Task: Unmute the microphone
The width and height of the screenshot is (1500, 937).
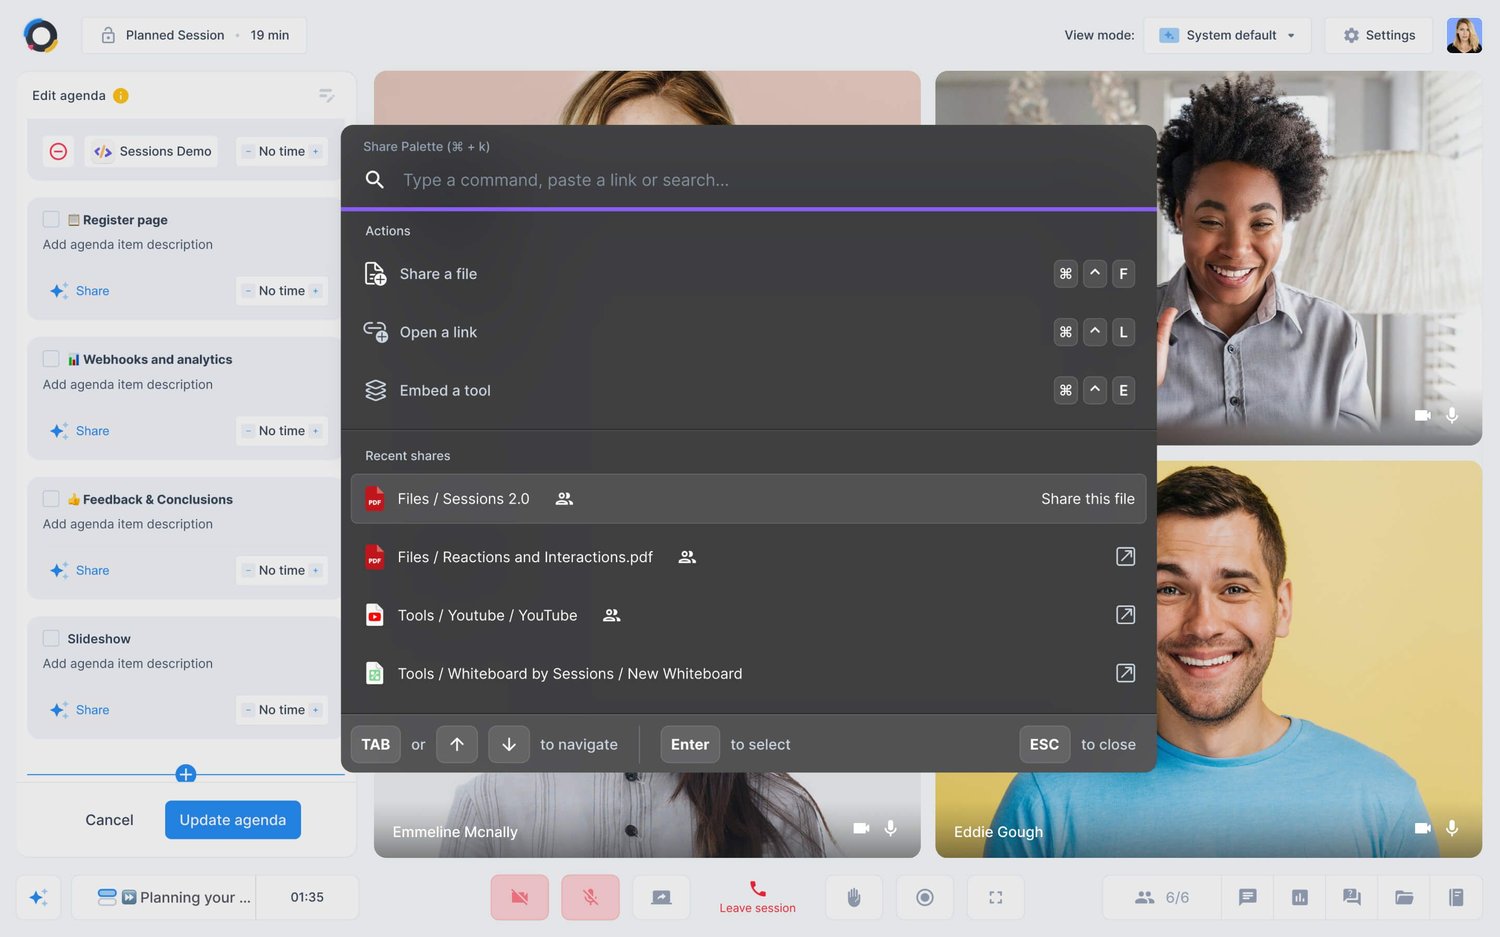Action: click(x=591, y=897)
